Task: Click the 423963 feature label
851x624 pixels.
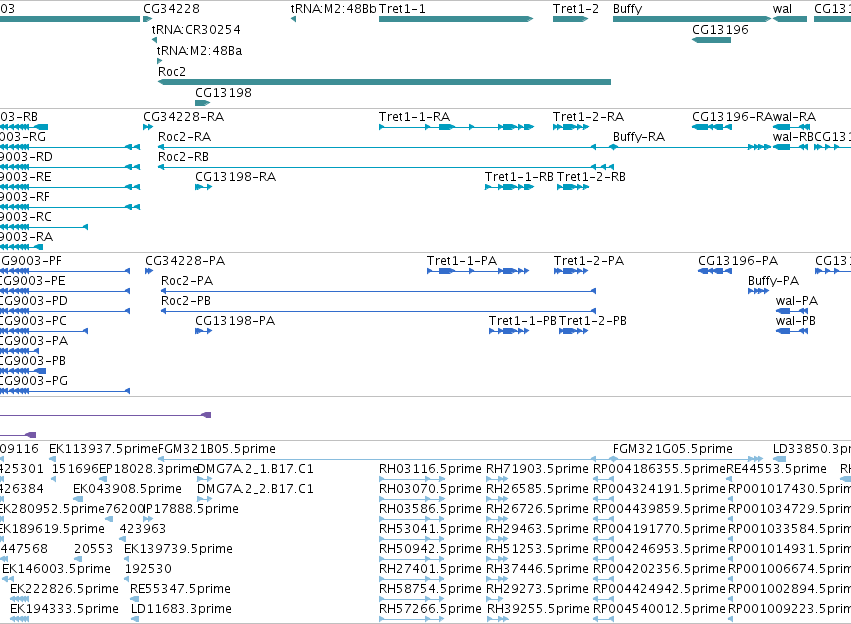Action: pos(143,529)
